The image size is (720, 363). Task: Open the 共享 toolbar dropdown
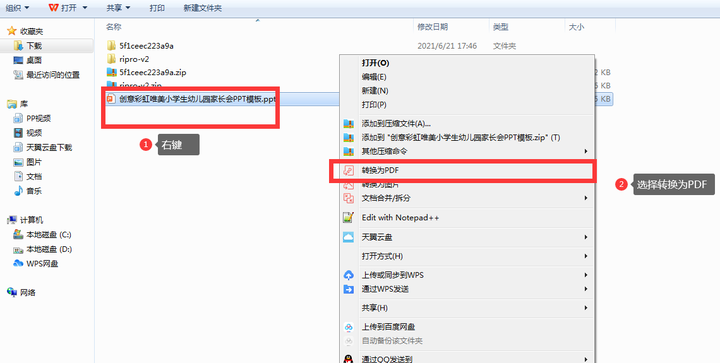click(x=118, y=8)
